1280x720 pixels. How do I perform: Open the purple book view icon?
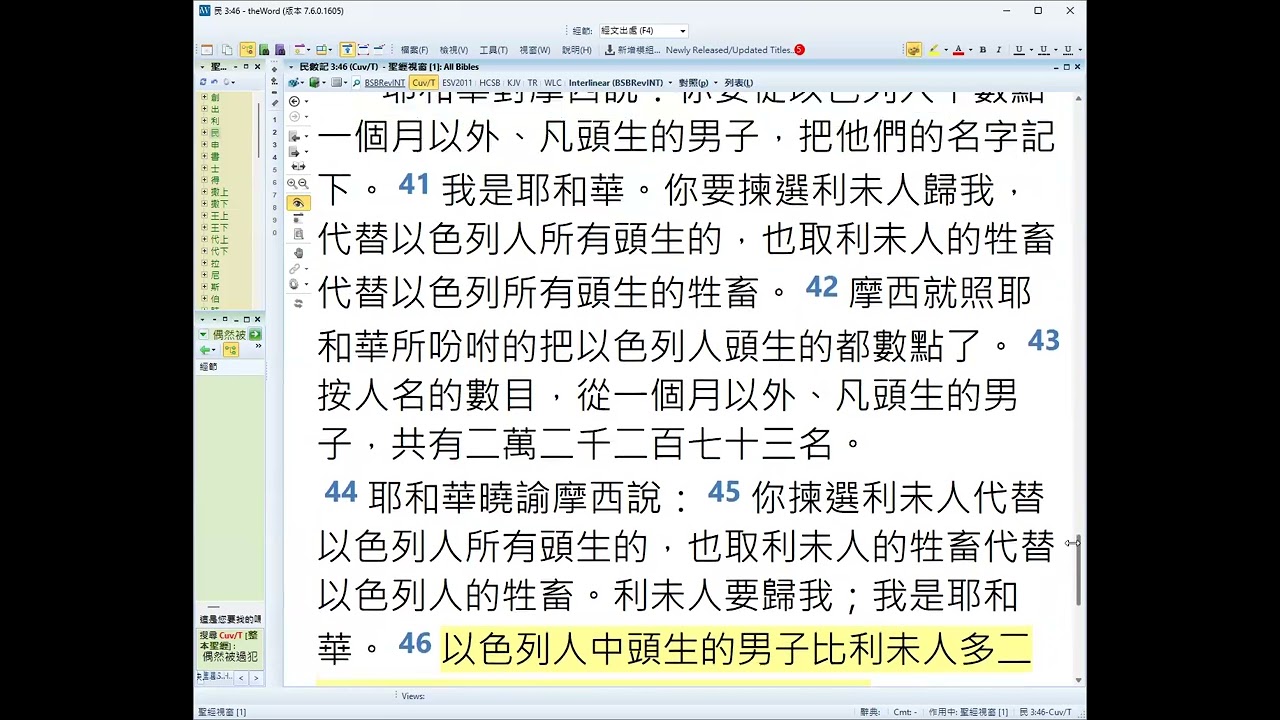280,50
